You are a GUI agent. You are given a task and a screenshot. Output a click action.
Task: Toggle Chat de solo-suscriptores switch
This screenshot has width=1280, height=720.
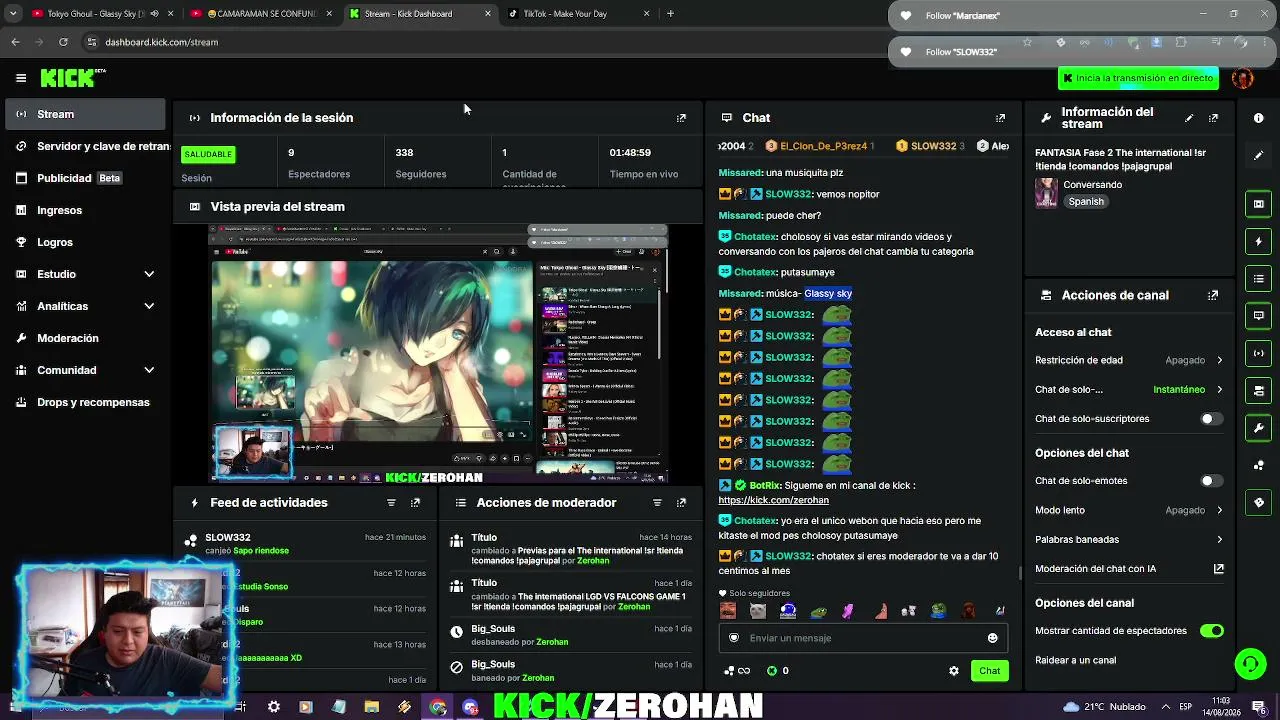(x=1211, y=419)
